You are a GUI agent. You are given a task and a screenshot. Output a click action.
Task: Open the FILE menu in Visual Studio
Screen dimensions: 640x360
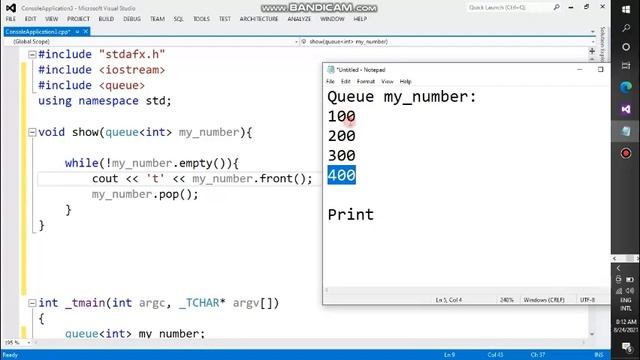click(x=11, y=19)
